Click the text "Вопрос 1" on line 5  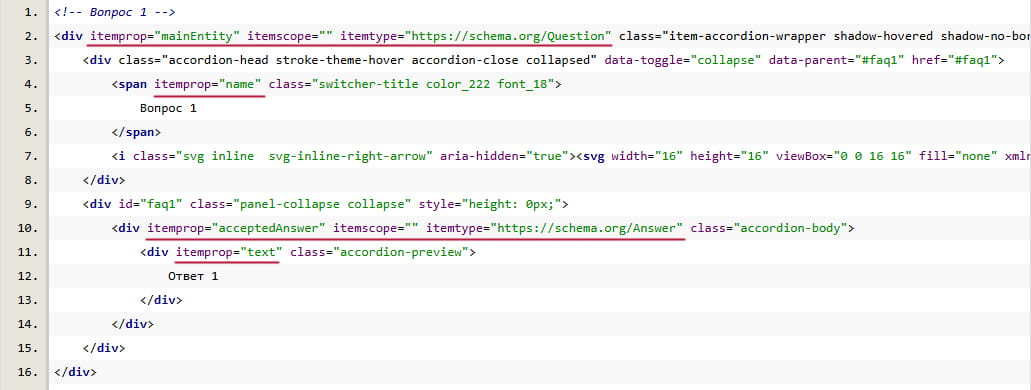pyautogui.click(x=168, y=108)
